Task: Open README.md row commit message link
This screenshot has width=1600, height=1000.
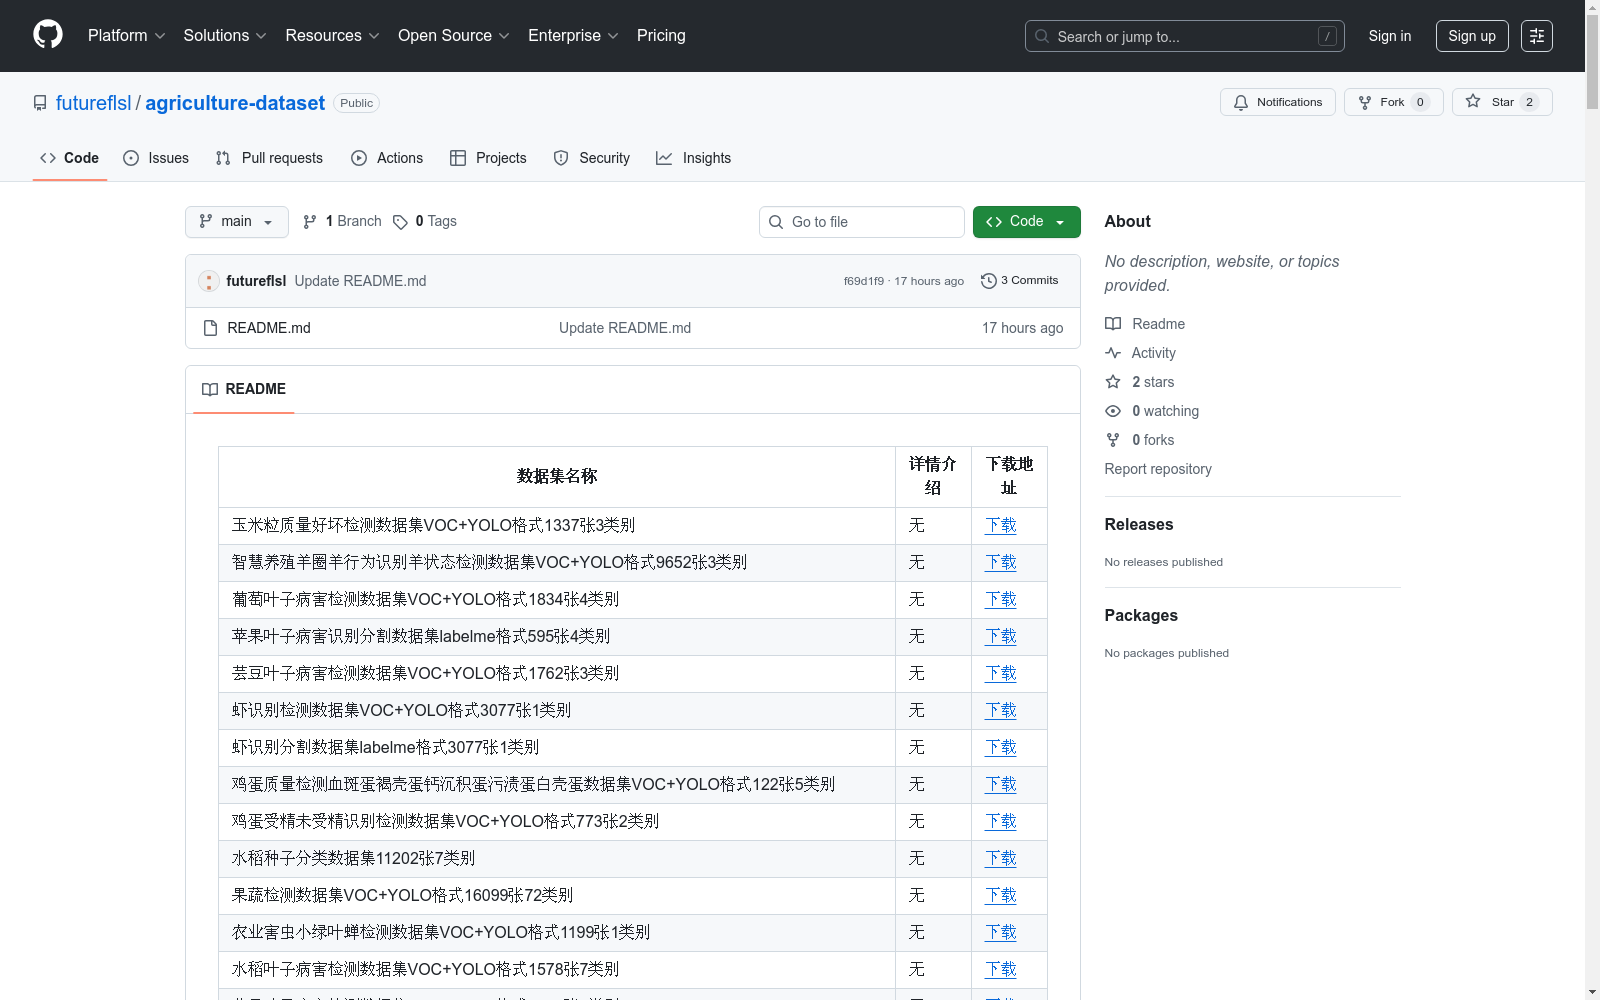Action: 625,328
